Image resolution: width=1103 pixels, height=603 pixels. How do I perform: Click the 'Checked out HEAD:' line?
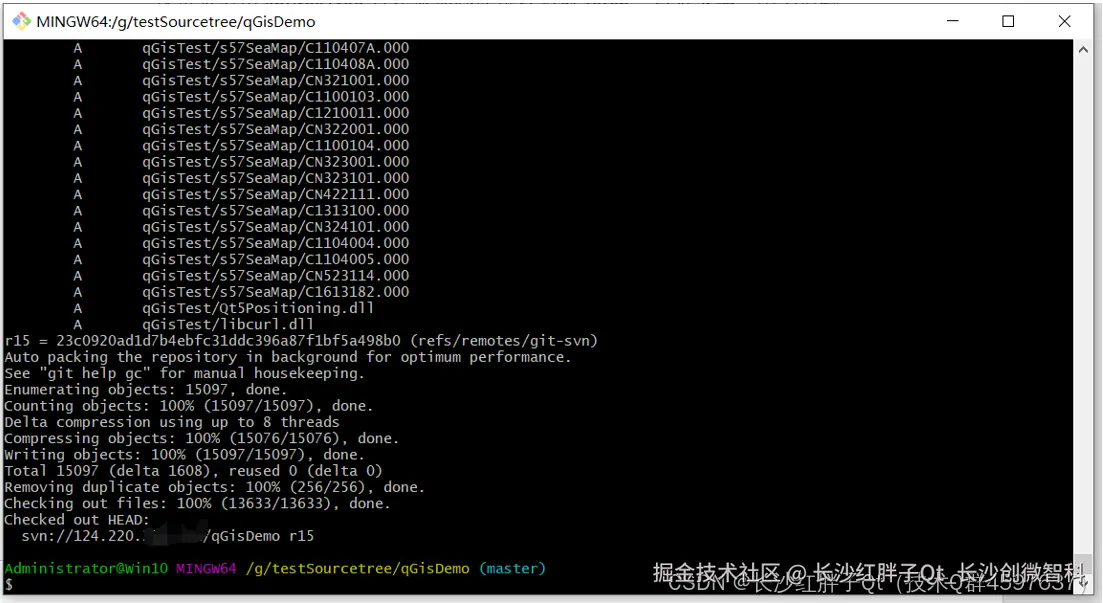tap(77, 519)
